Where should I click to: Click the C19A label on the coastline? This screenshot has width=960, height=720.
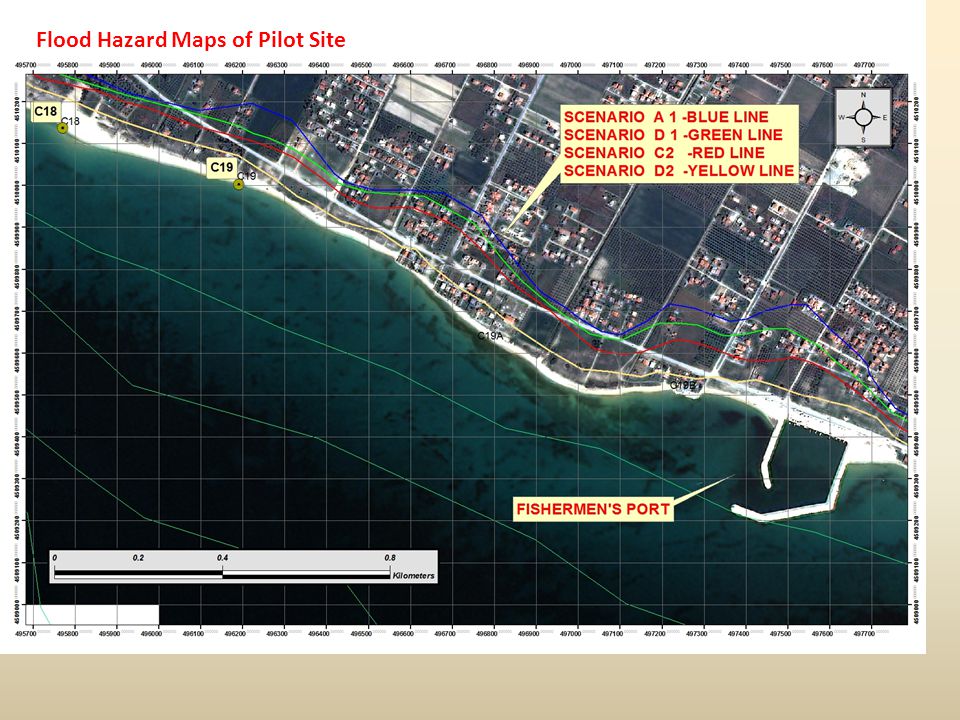(490, 336)
